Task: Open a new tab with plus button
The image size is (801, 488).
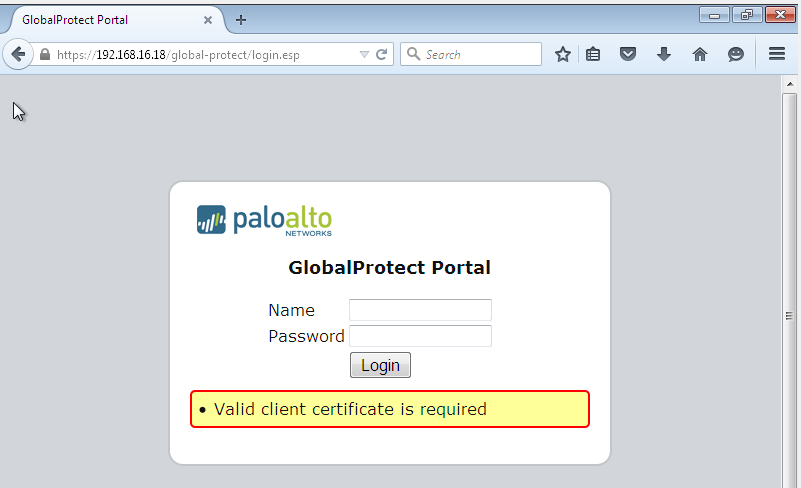Action: 241,20
